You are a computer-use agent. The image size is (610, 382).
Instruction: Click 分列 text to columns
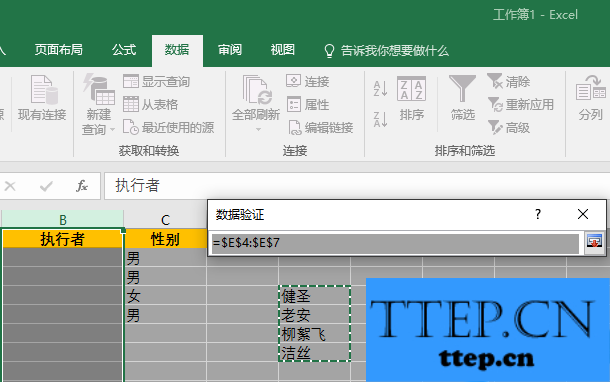click(x=591, y=98)
